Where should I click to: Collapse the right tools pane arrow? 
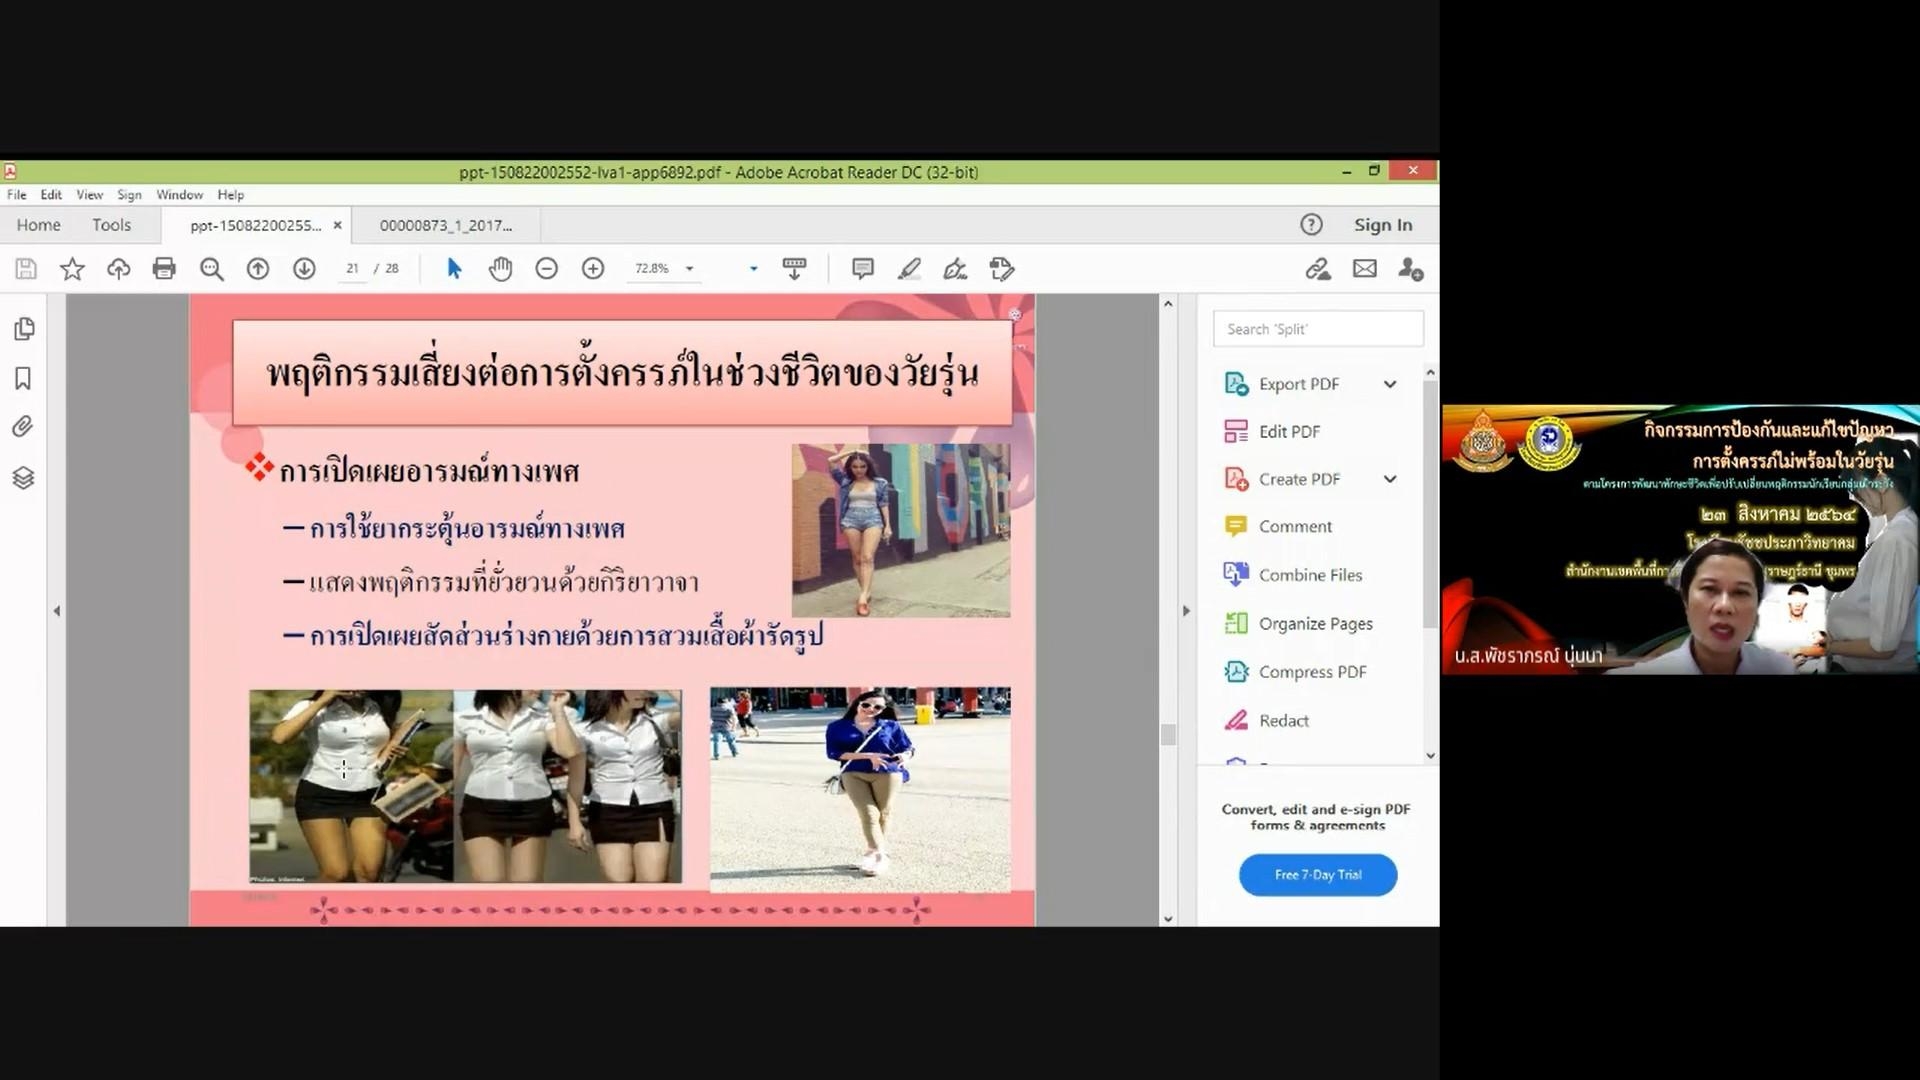[1186, 610]
